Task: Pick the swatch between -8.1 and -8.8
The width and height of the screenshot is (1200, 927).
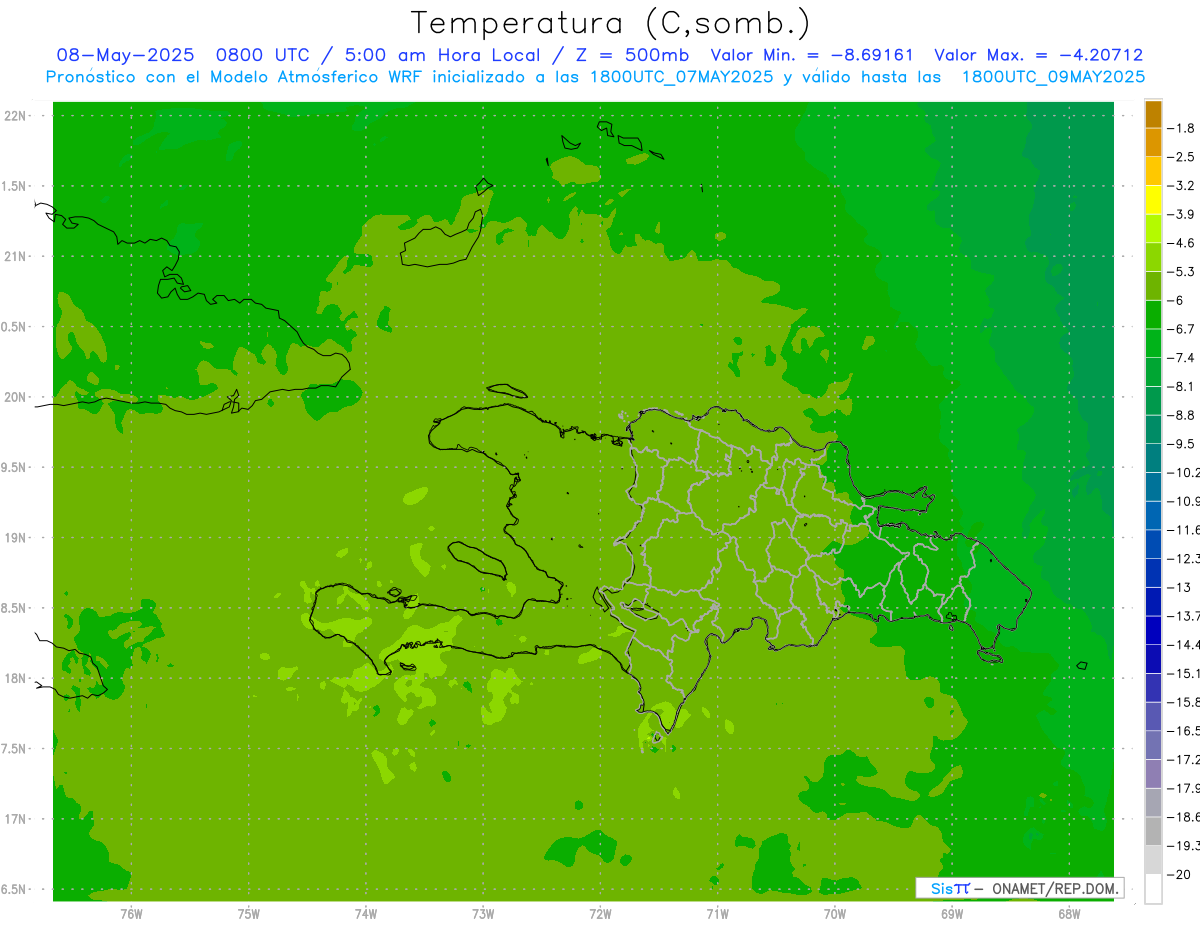Action: (x=1153, y=400)
